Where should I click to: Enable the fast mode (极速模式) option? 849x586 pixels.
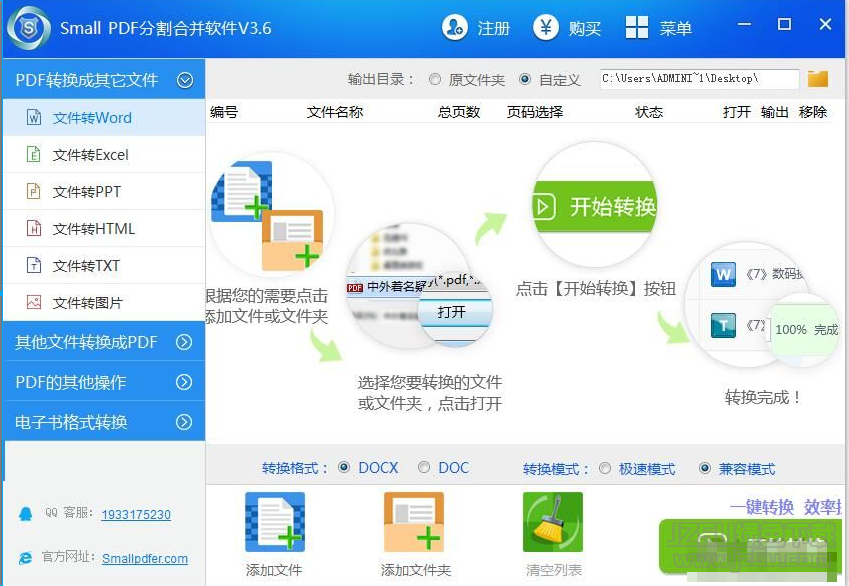[x=605, y=469]
